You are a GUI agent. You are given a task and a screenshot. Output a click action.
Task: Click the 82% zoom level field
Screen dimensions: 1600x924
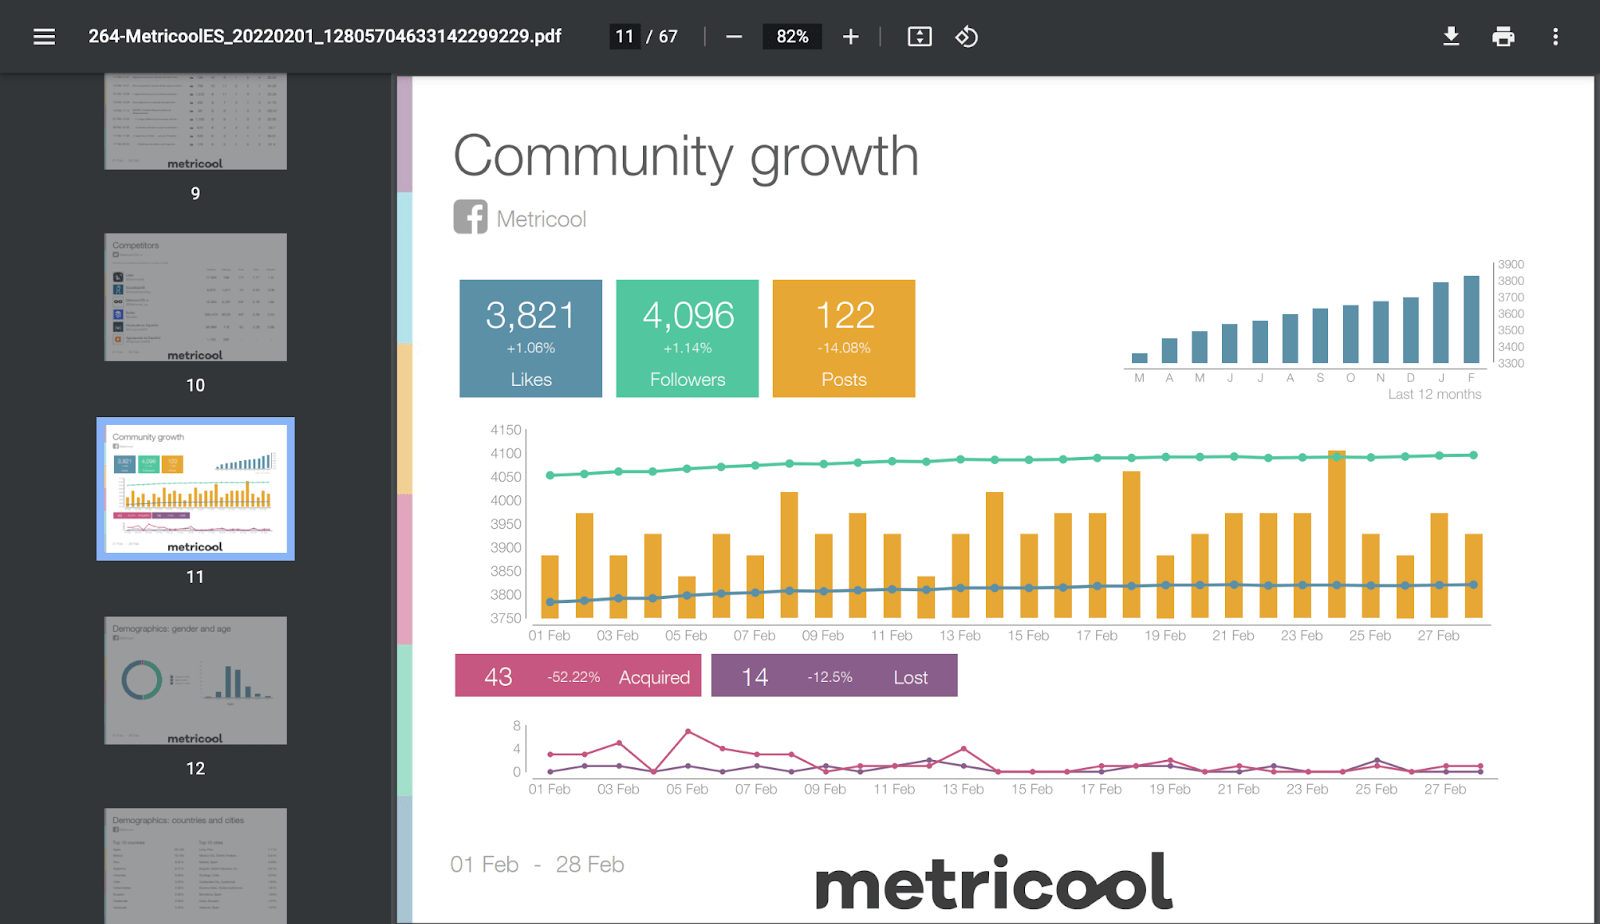[x=792, y=36]
